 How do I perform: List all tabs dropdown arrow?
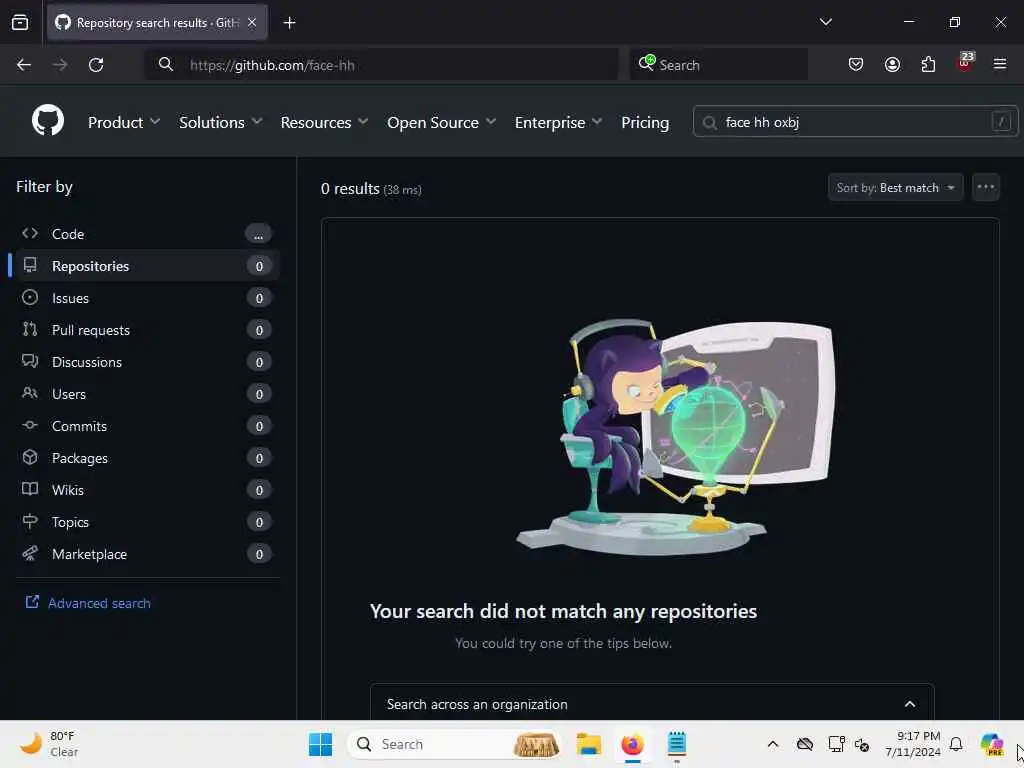[825, 22]
